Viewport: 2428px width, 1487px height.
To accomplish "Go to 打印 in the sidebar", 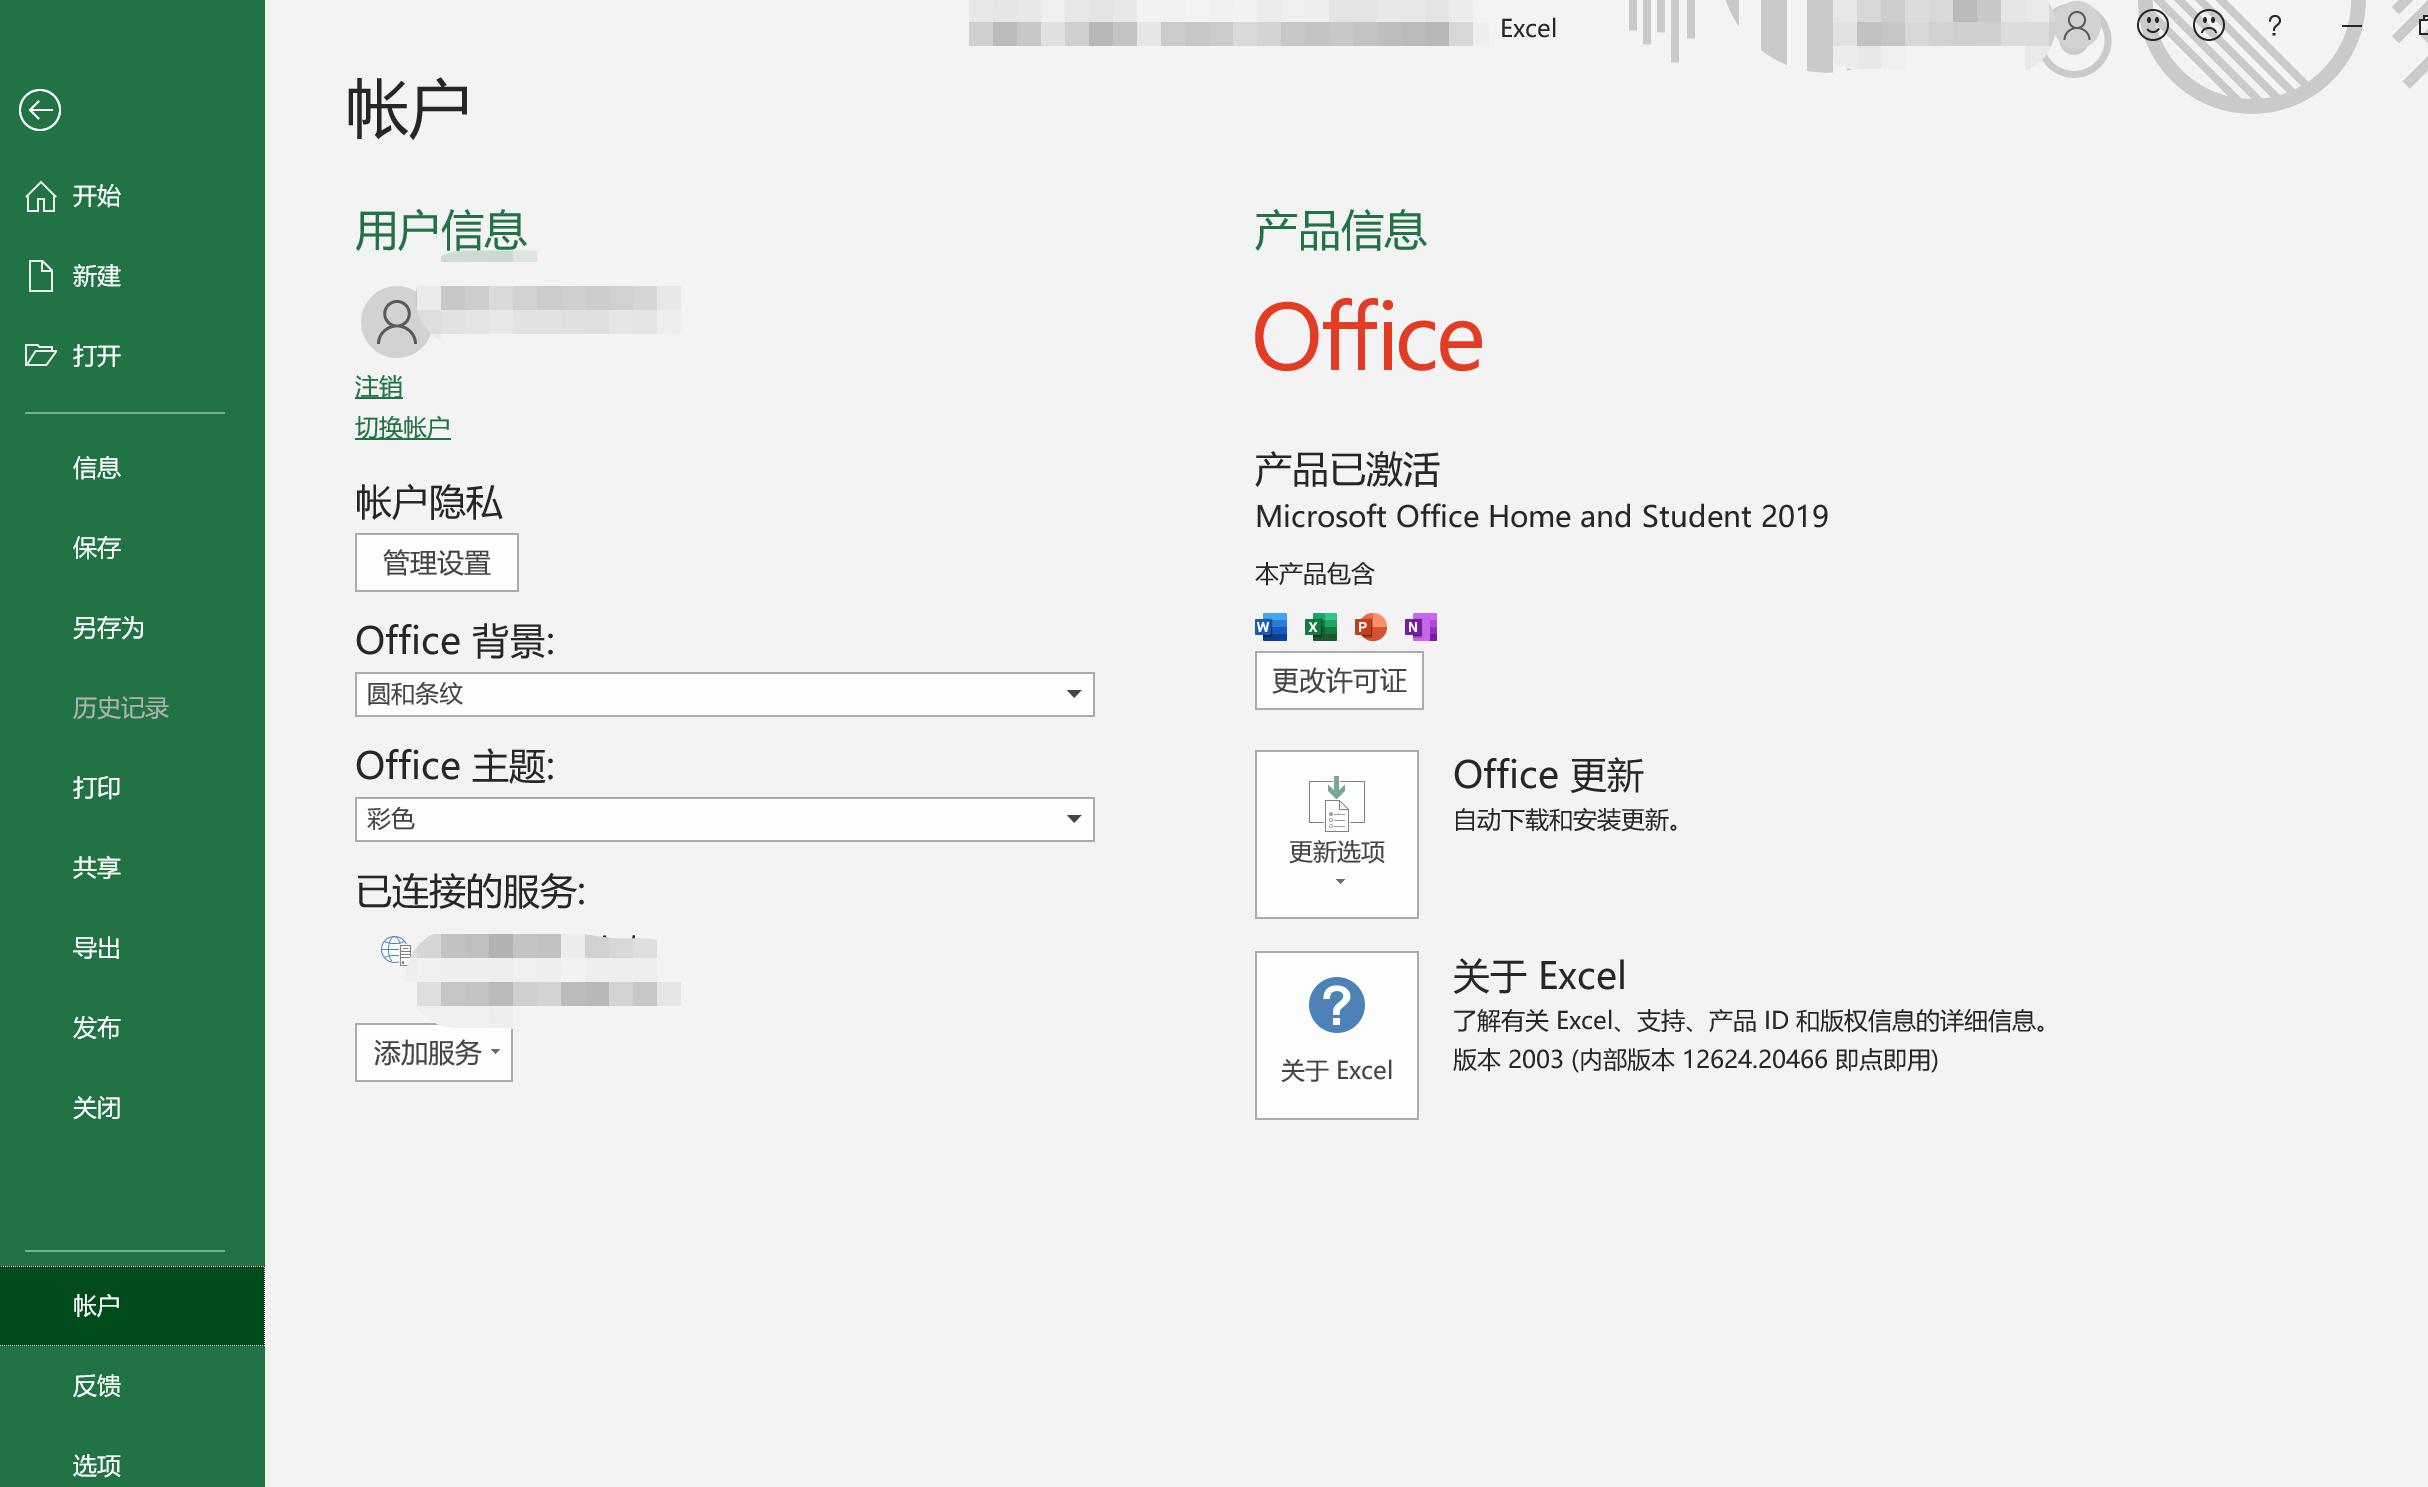I will tap(96, 788).
